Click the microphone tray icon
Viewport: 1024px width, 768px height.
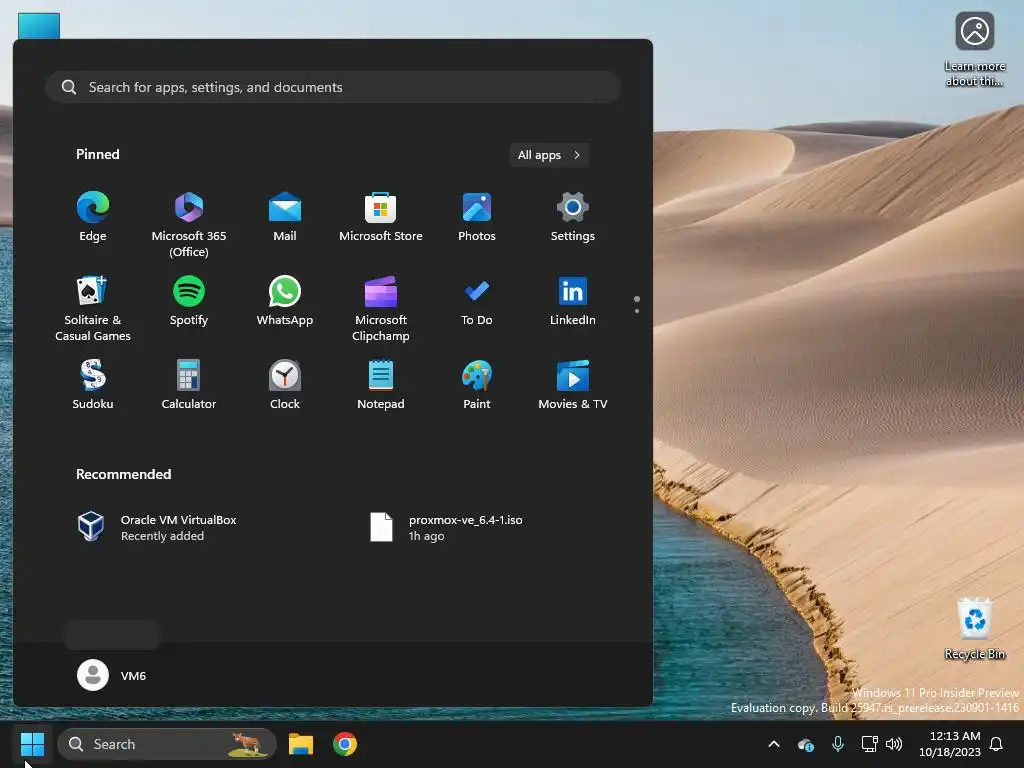tap(838, 744)
